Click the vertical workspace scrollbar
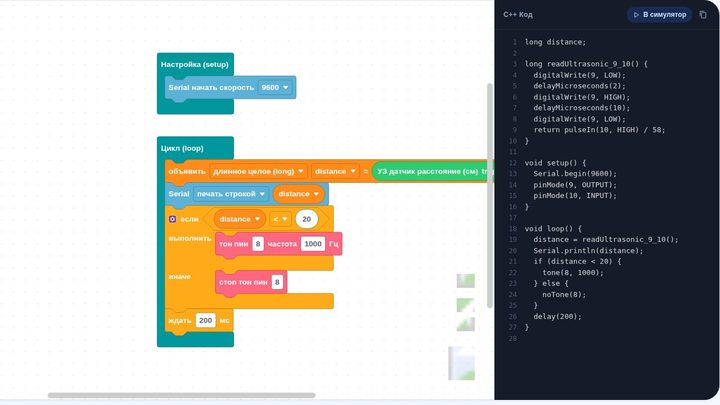This screenshot has height=405, width=720. (490, 196)
